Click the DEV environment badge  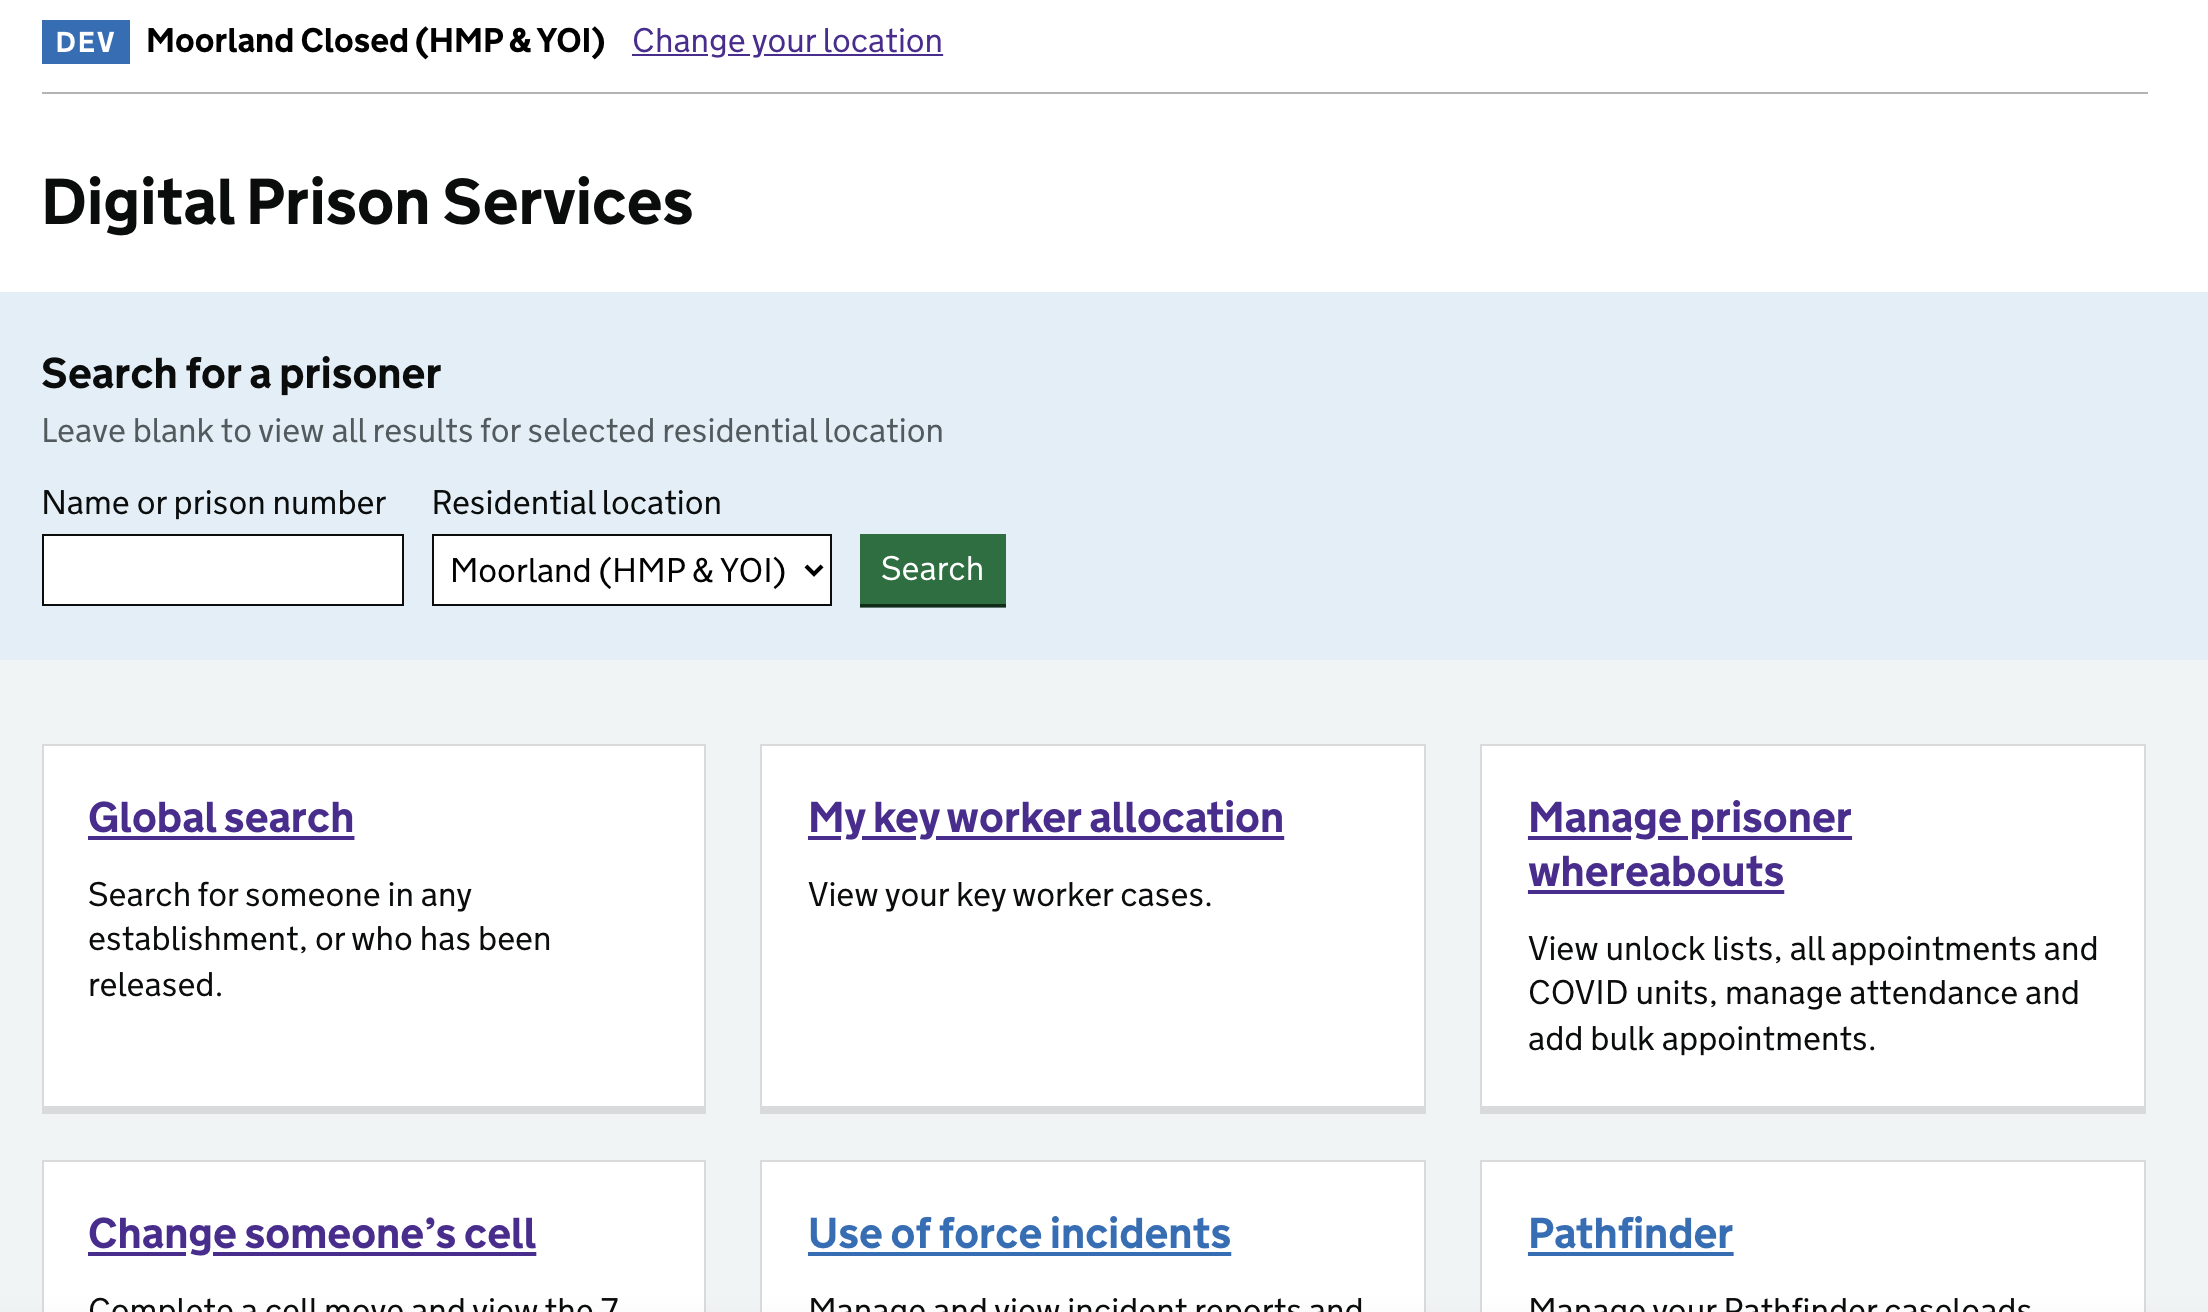[86, 42]
